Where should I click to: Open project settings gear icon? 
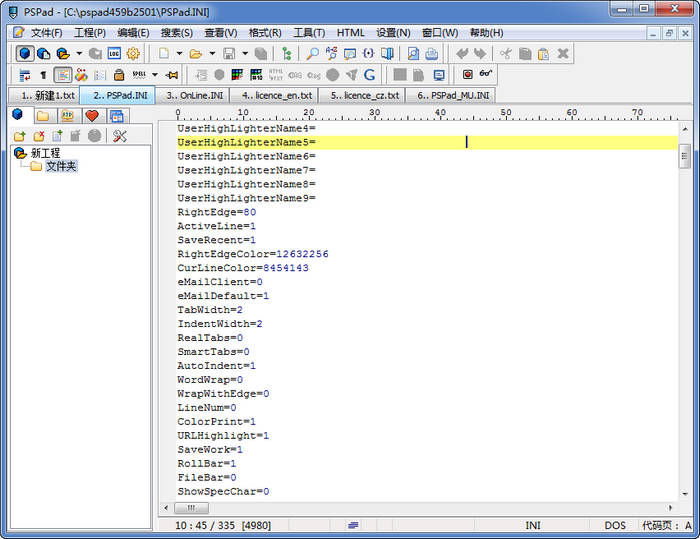pyautogui.click(x=133, y=54)
